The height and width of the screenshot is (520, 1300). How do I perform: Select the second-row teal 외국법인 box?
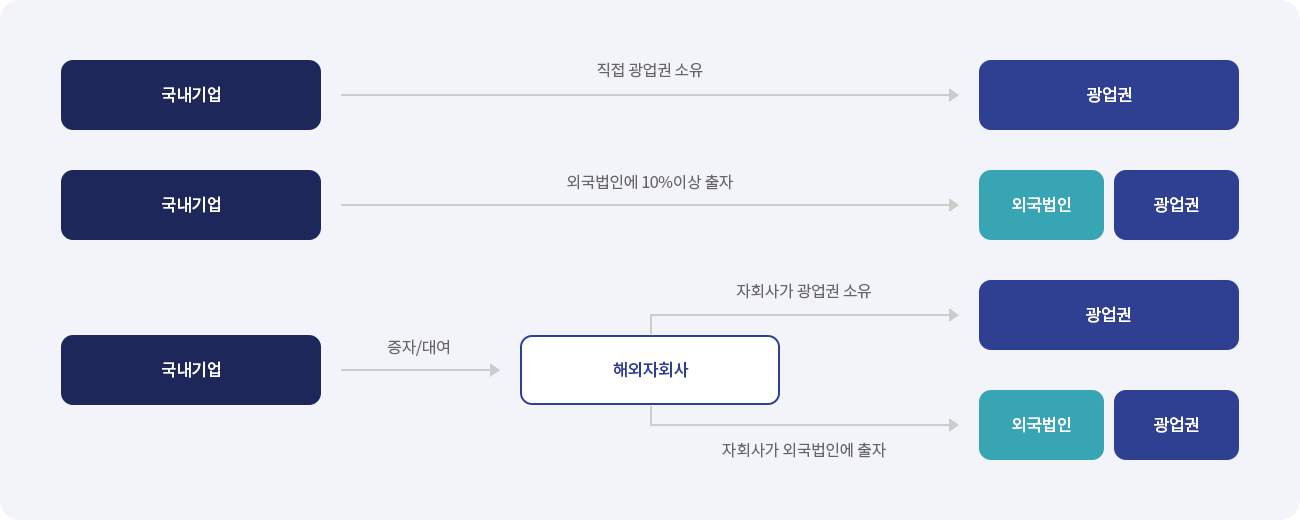pyautogui.click(x=1041, y=205)
